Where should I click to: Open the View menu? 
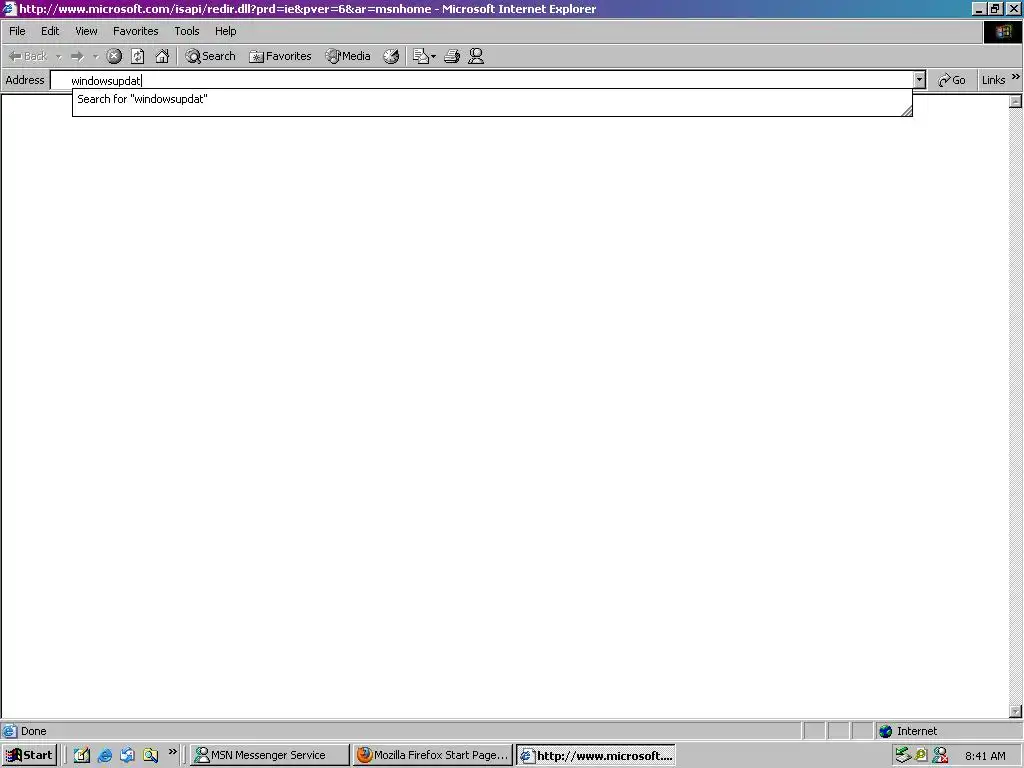[86, 31]
